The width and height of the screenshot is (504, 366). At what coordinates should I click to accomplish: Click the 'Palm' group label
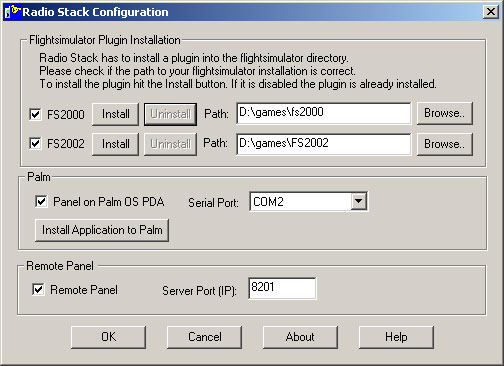tap(39, 177)
